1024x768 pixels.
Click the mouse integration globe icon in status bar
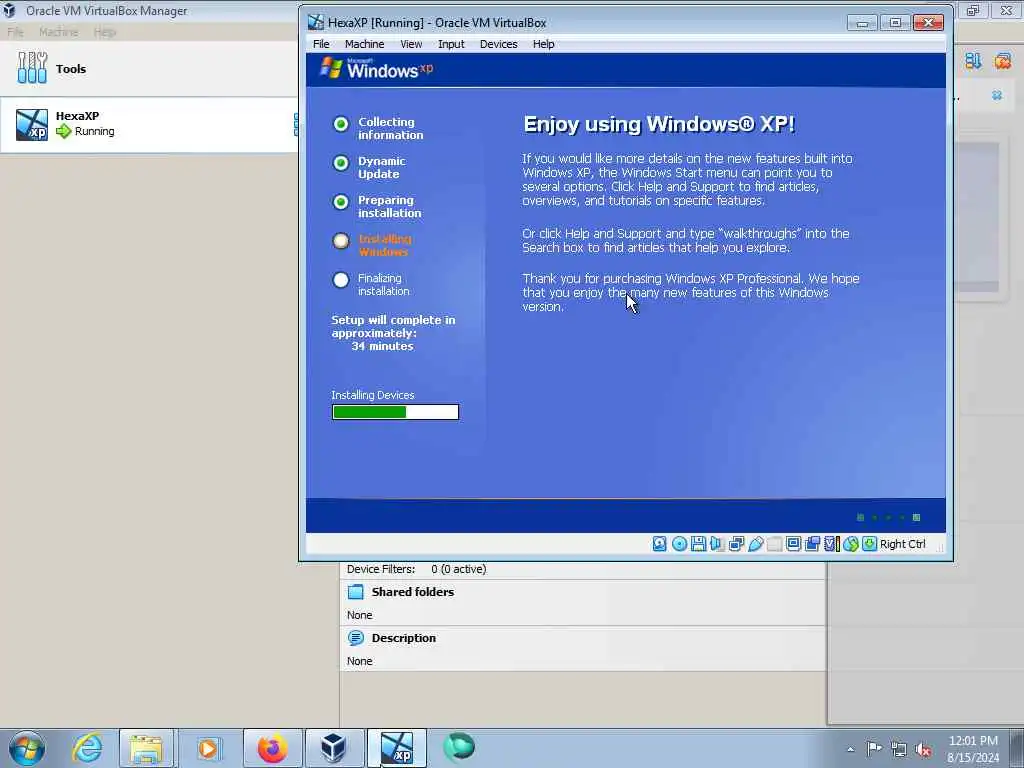850,543
